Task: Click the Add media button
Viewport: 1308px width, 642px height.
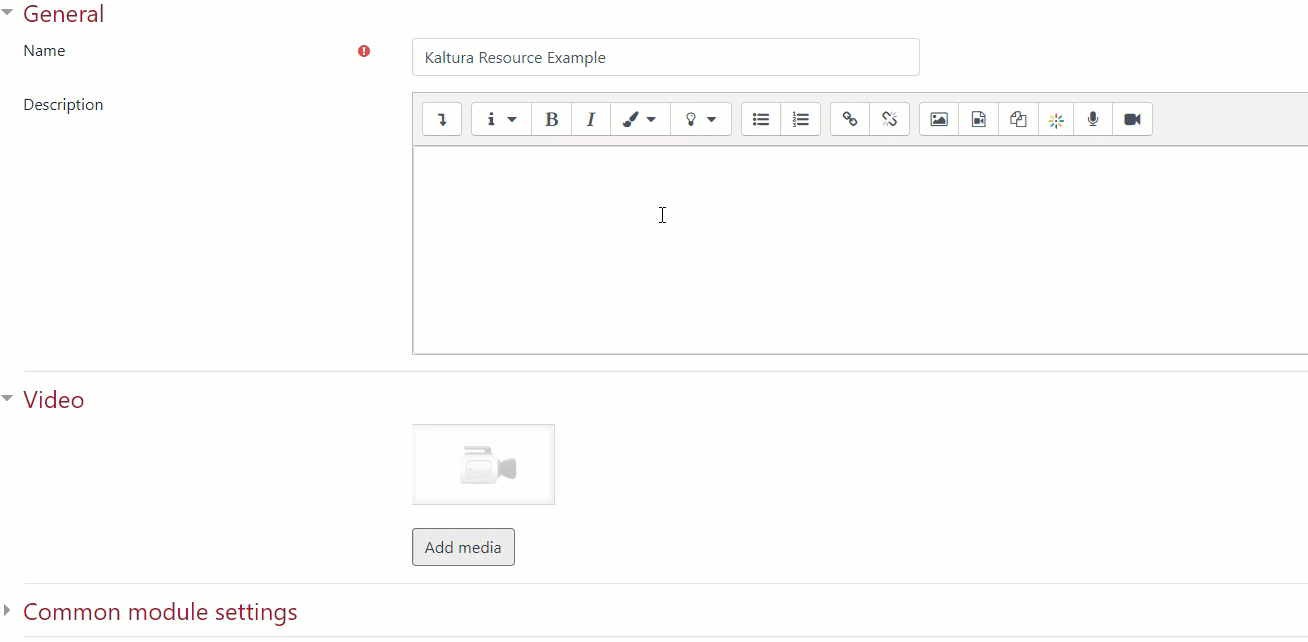Action: point(463,547)
